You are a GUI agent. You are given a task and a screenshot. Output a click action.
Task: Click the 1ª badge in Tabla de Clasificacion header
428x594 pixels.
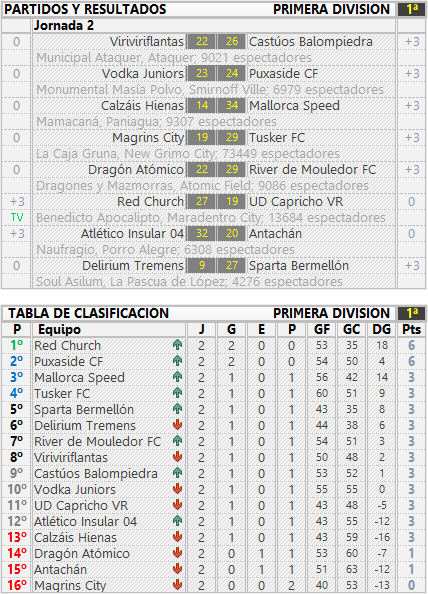tap(411, 313)
